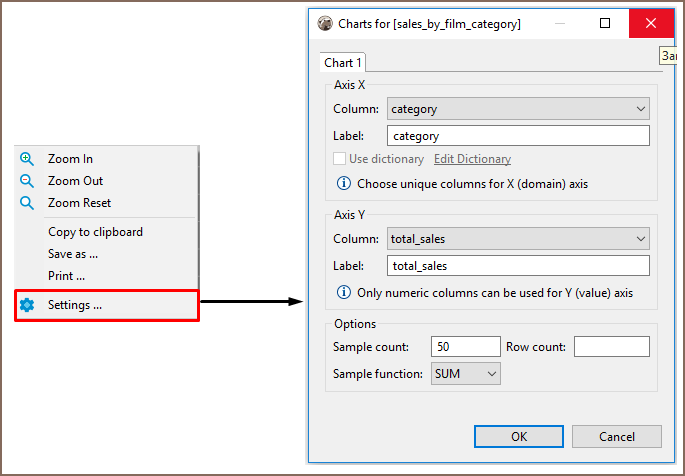Screen dimensions: 685x476
Task: Click the Settings gear icon
Action: click(x=27, y=305)
